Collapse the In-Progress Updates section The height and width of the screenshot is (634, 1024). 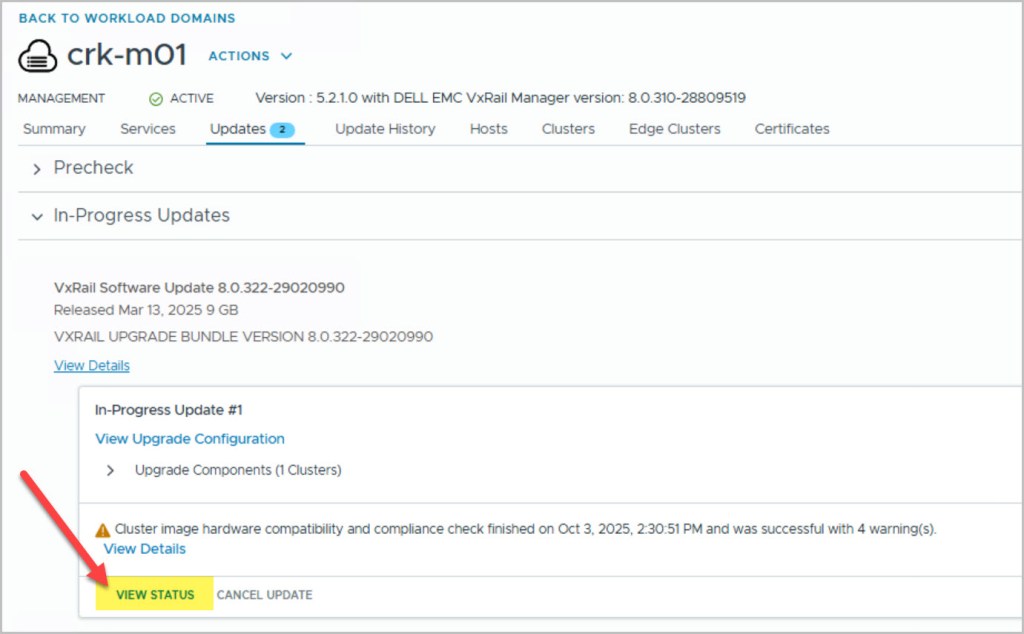37,216
